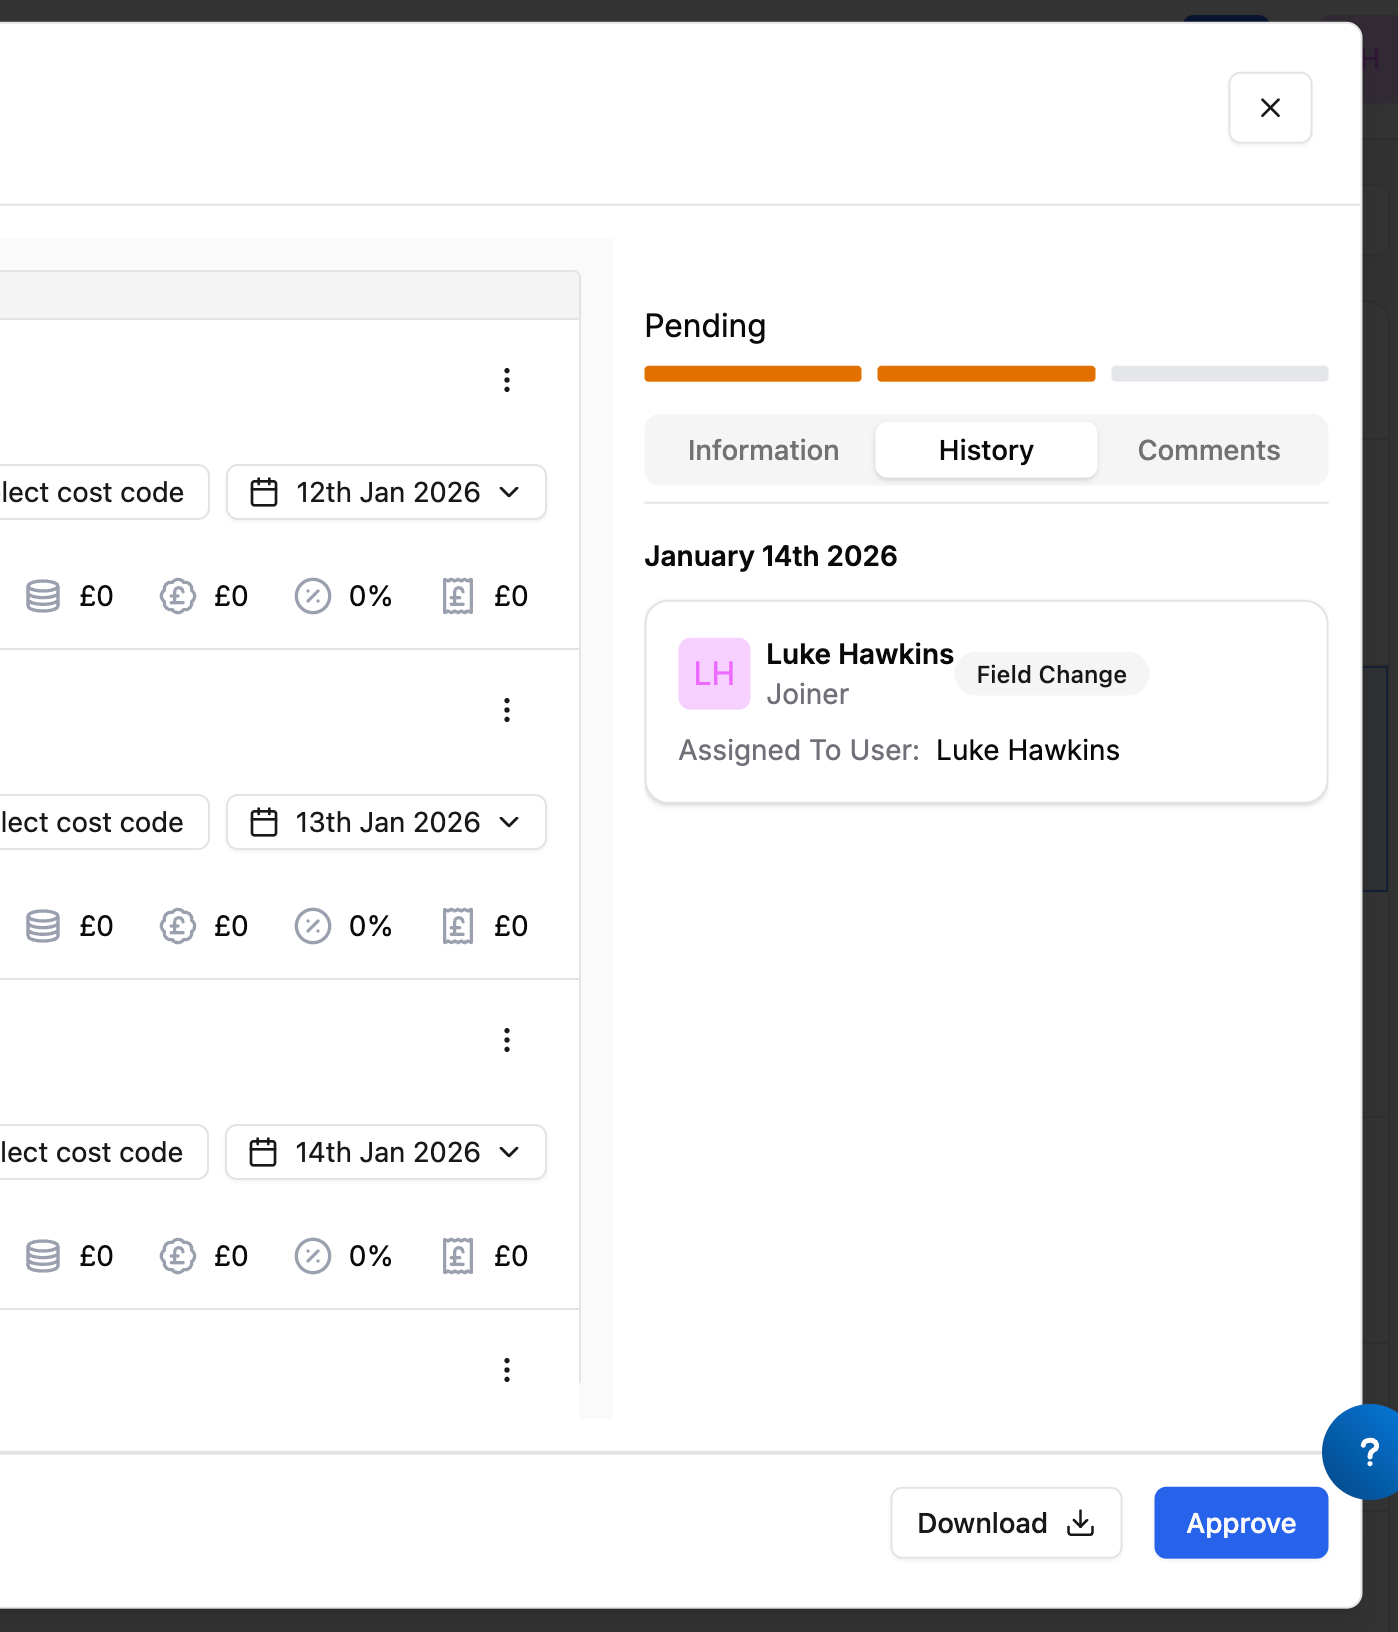Click the 0% value in the 12th Jan row
Viewport: 1398px width, 1632px height.
370,596
